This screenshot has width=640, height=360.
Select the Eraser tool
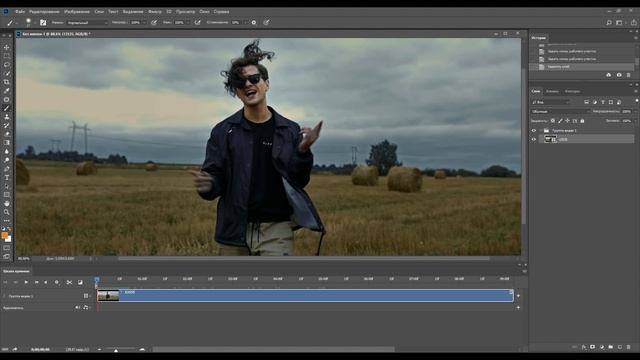click(x=7, y=134)
